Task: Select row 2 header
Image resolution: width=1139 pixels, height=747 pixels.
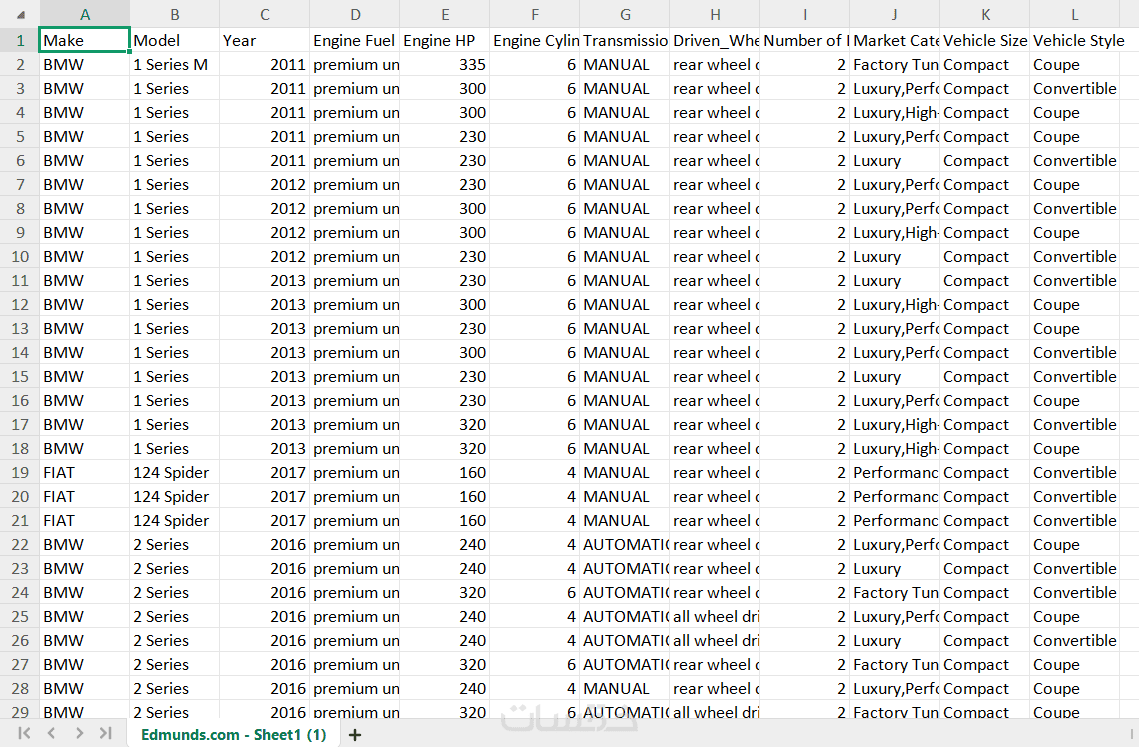Action: pos(20,65)
